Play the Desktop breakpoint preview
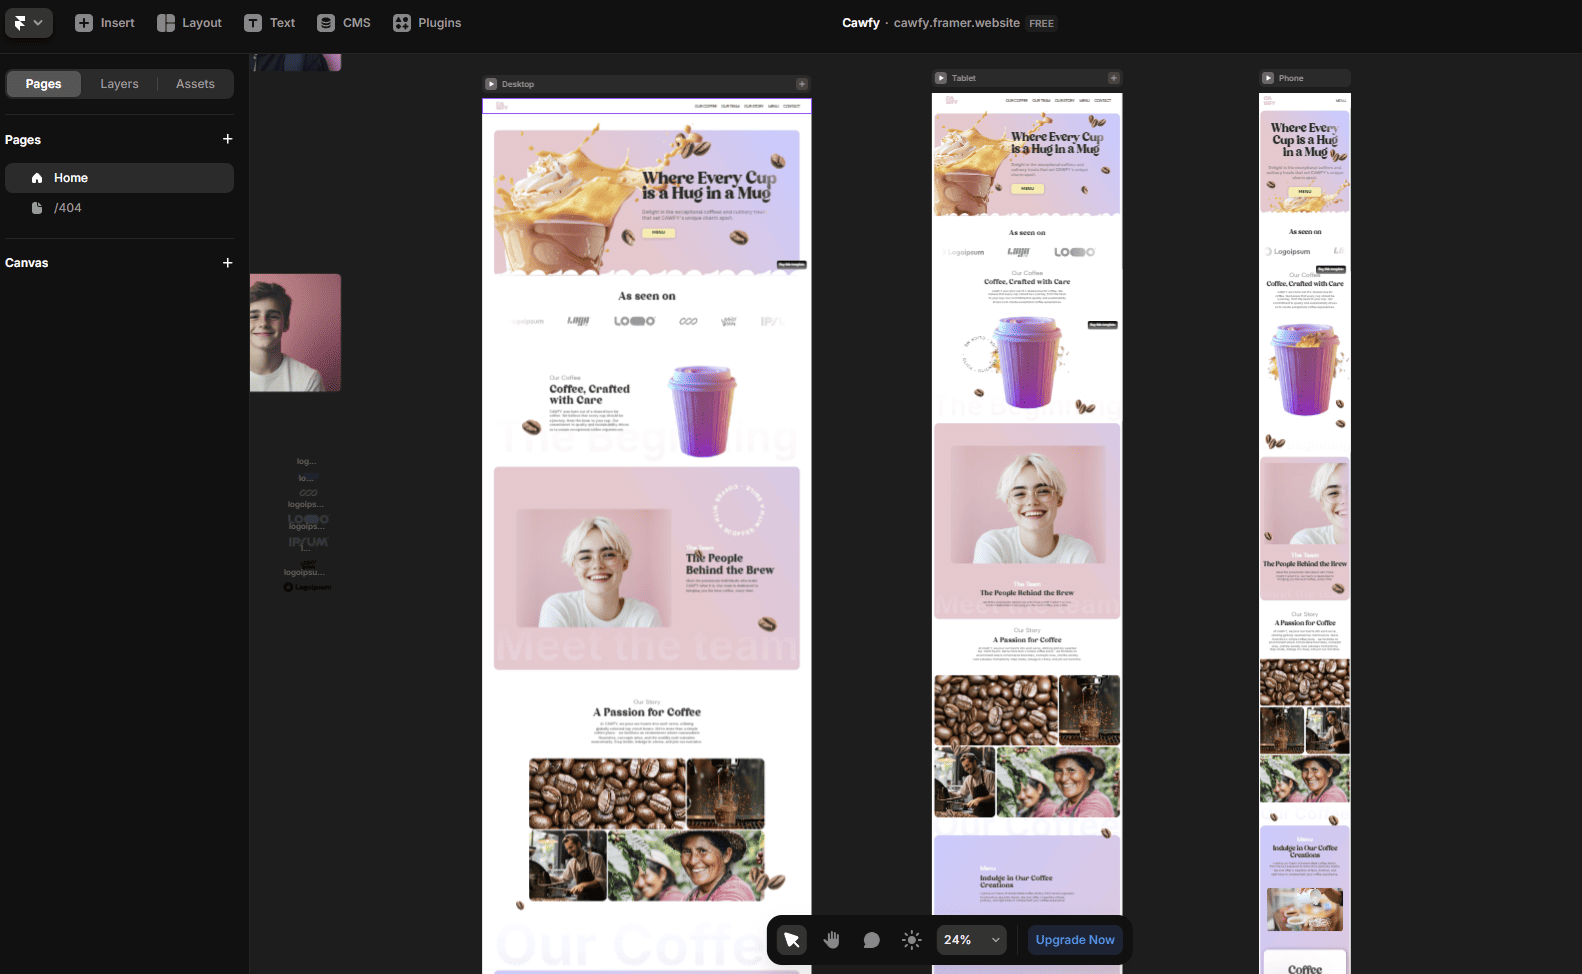This screenshot has height=974, width=1582. tap(491, 84)
